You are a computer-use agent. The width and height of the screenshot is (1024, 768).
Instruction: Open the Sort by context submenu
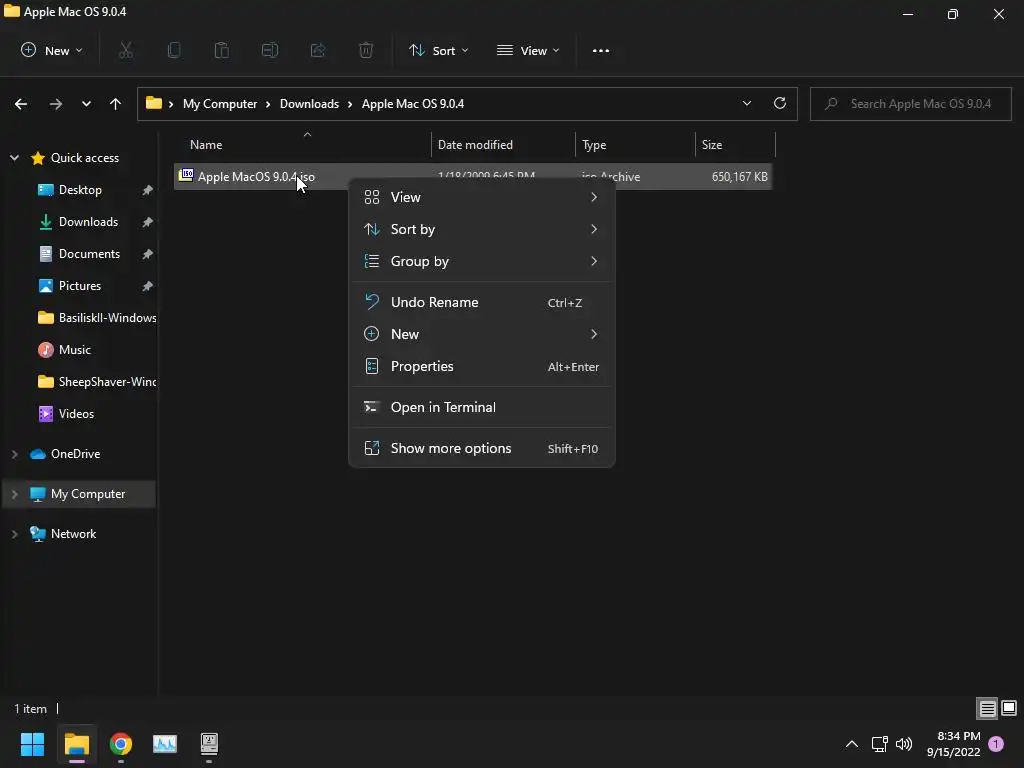(x=482, y=229)
